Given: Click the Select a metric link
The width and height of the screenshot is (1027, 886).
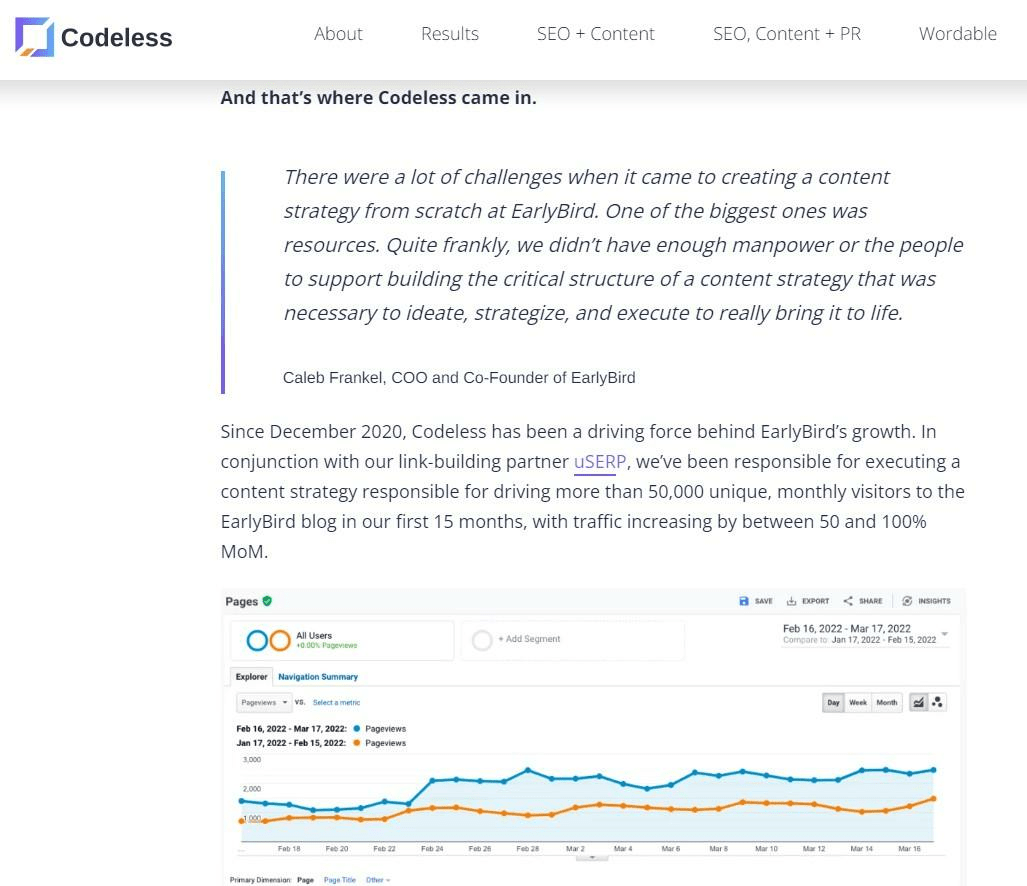Looking at the screenshot, I should point(336,703).
